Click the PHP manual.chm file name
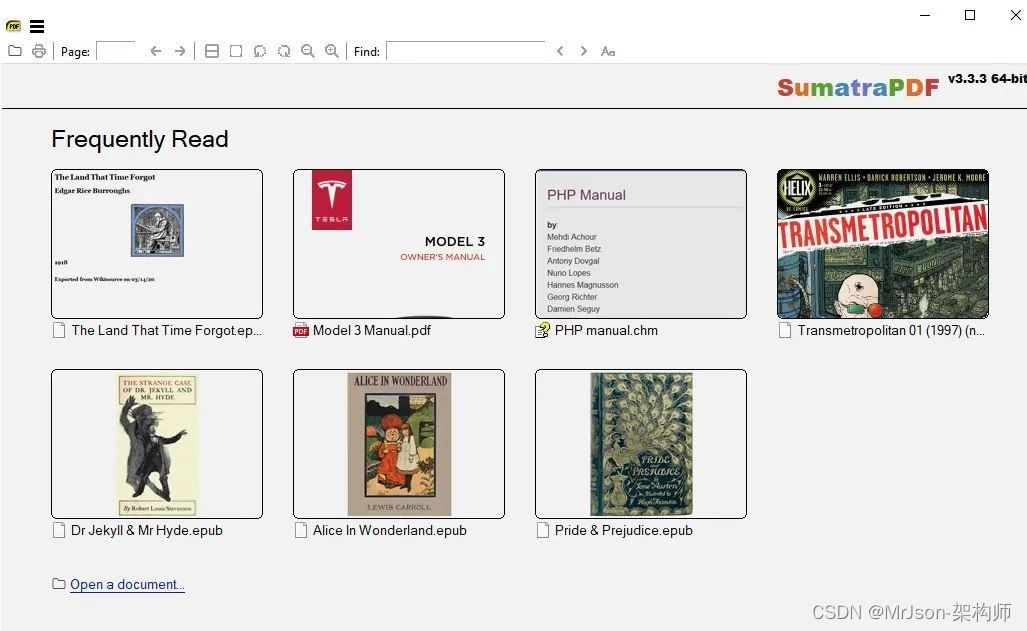The height and width of the screenshot is (631, 1027). [x=606, y=330]
